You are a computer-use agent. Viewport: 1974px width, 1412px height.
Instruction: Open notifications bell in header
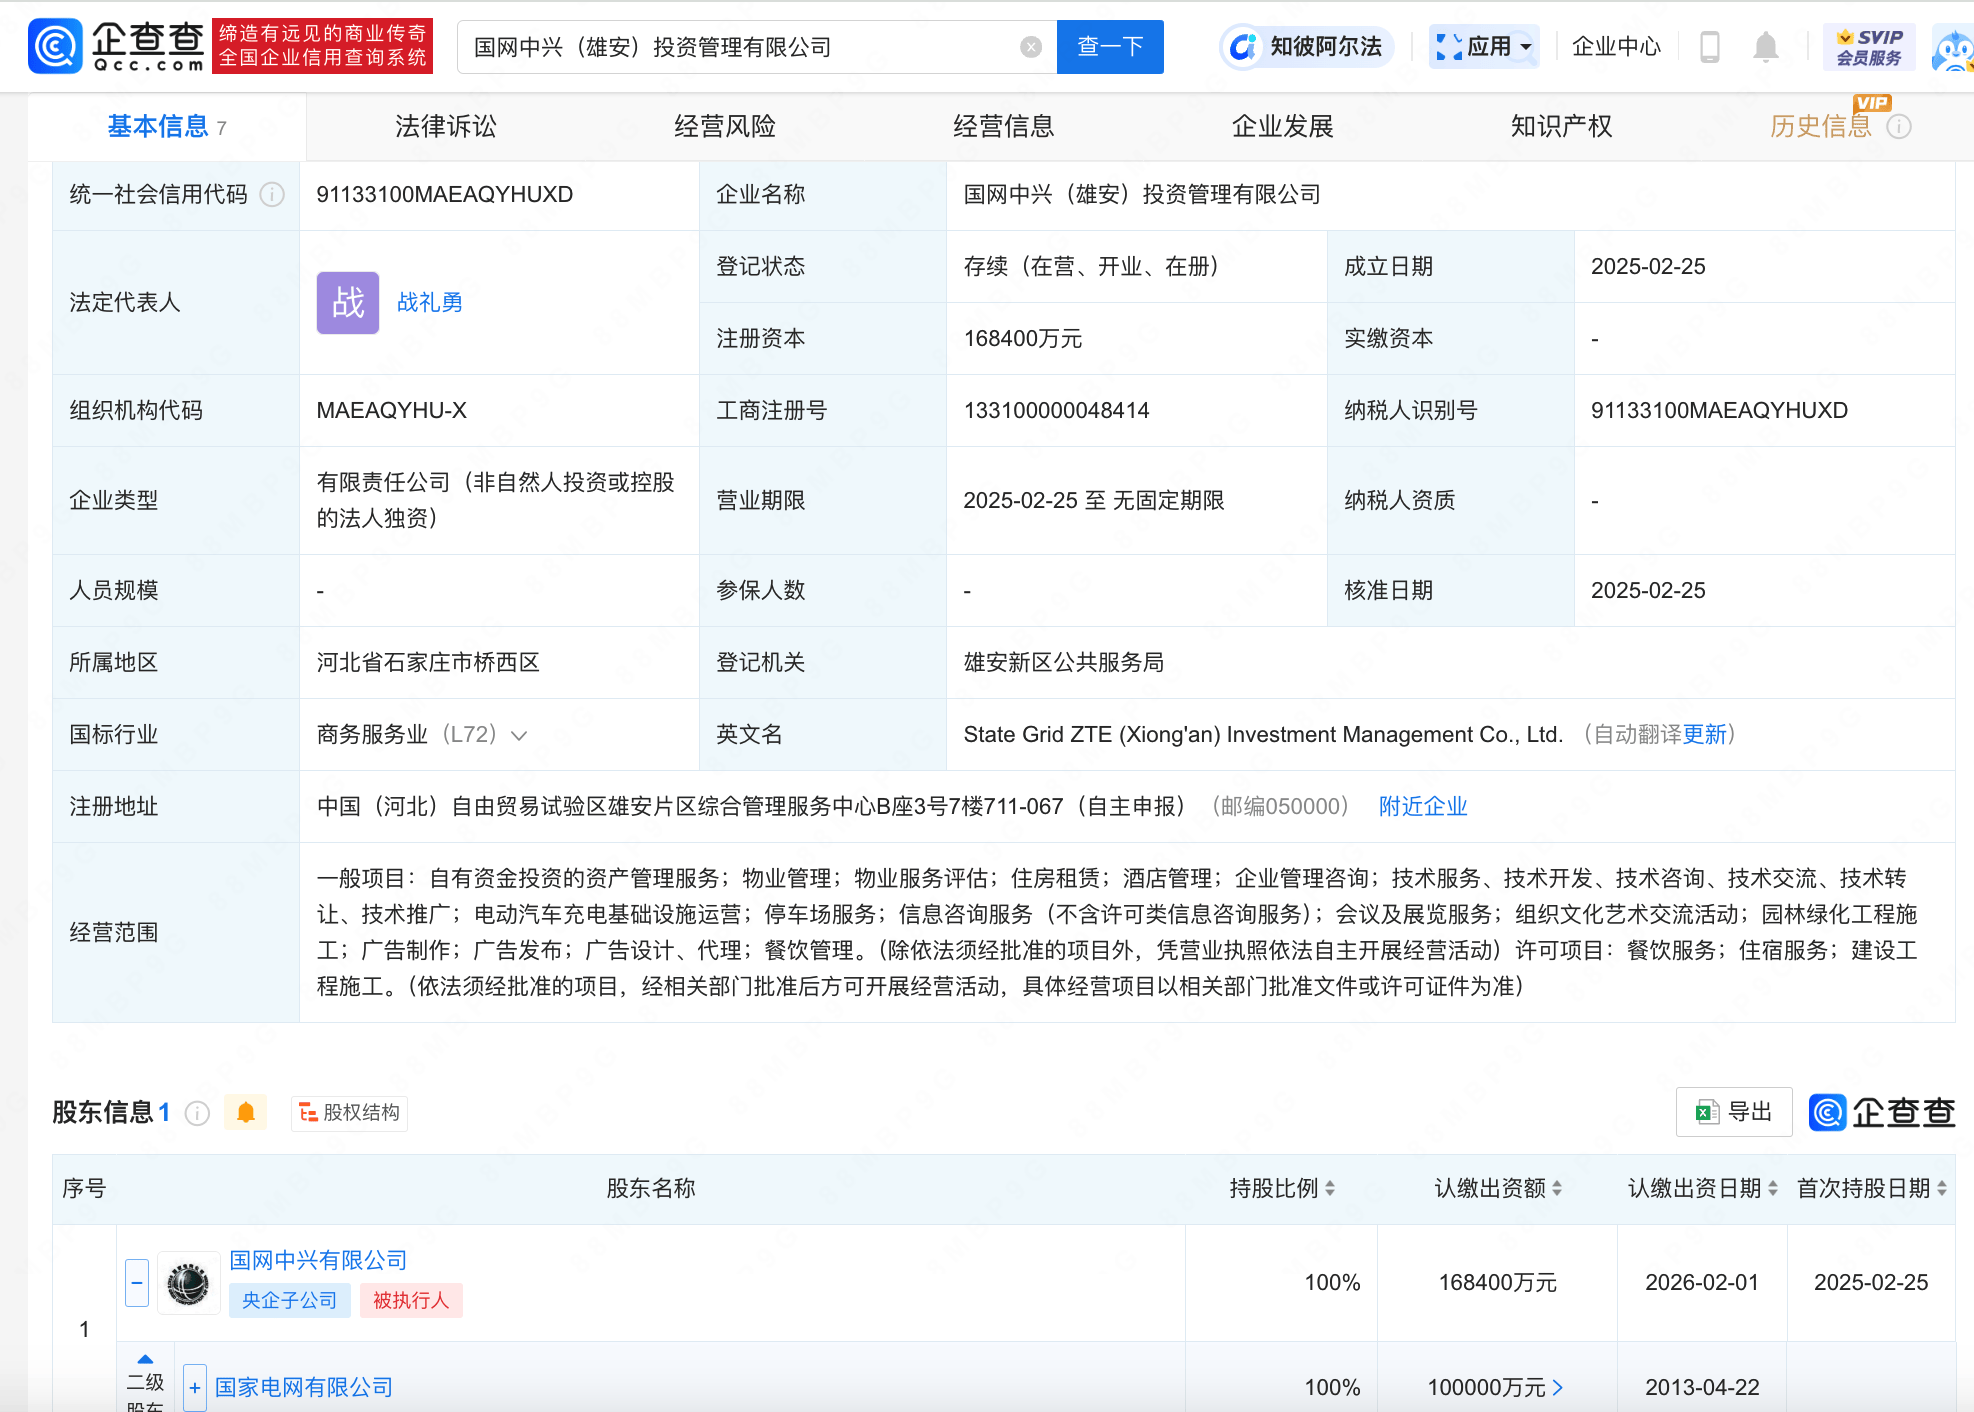click(x=1766, y=47)
